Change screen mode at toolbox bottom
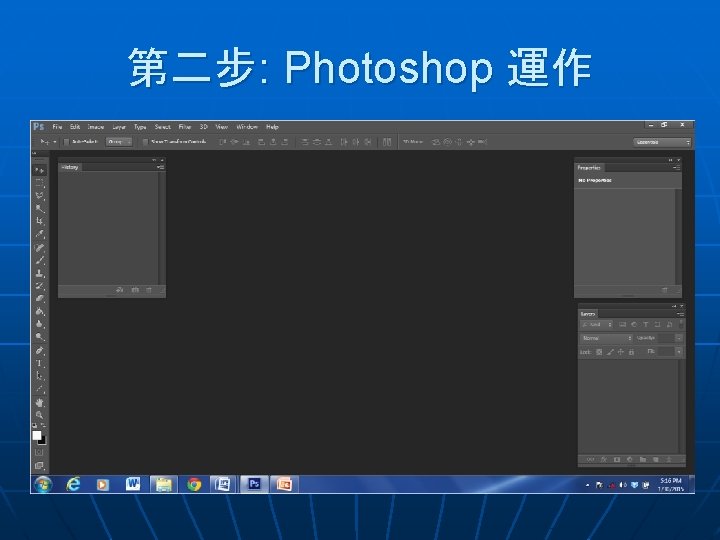Image resolution: width=720 pixels, height=540 pixels. tap(39, 466)
